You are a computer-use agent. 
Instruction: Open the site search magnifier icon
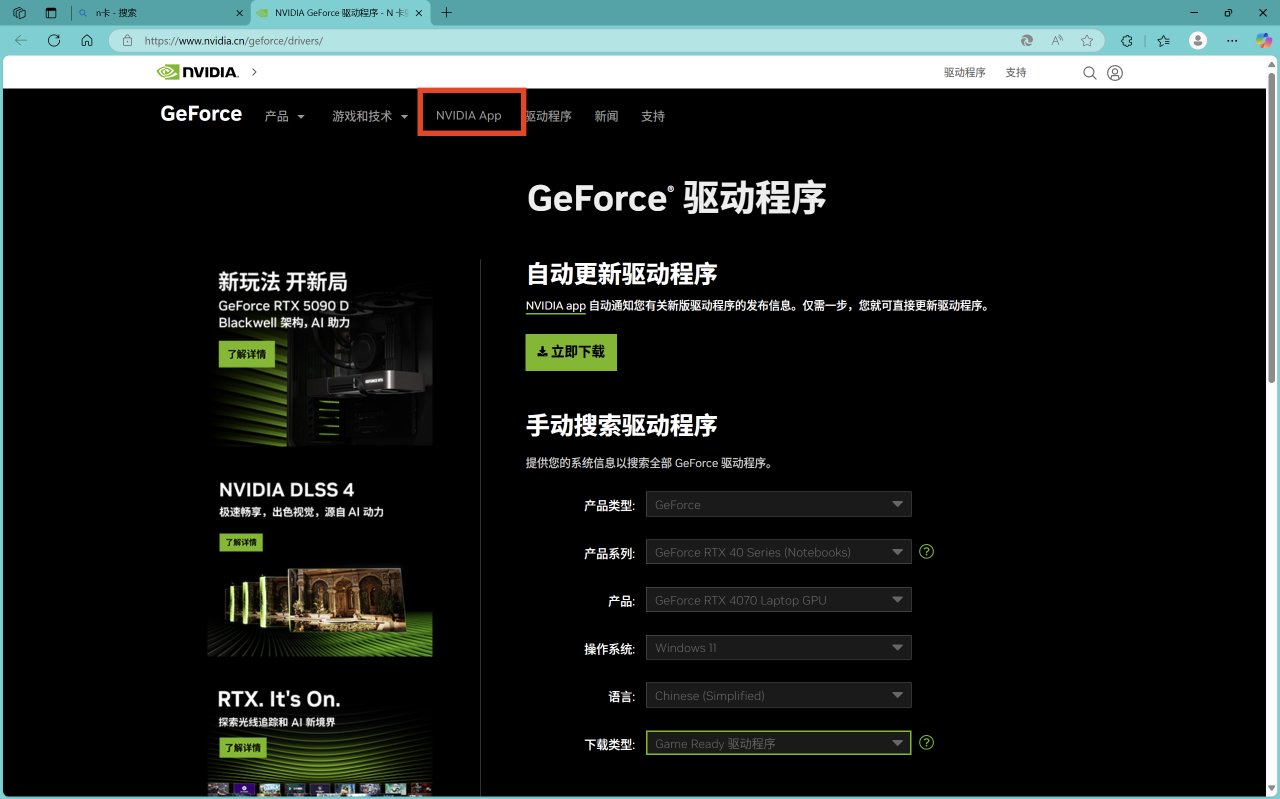point(1090,73)
